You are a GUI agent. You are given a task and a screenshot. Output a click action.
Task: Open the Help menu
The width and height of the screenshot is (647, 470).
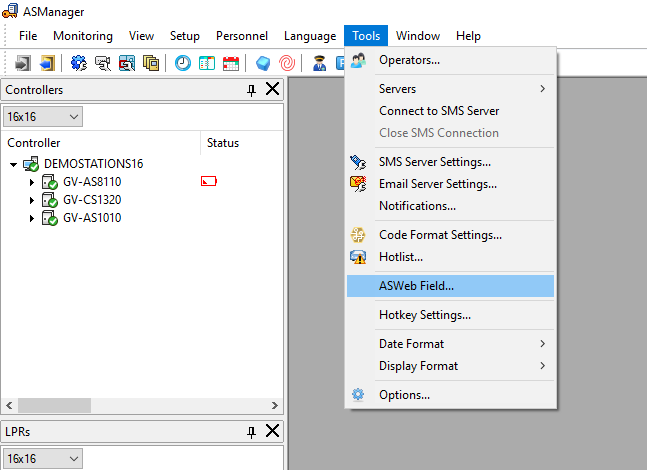[468, 36]
